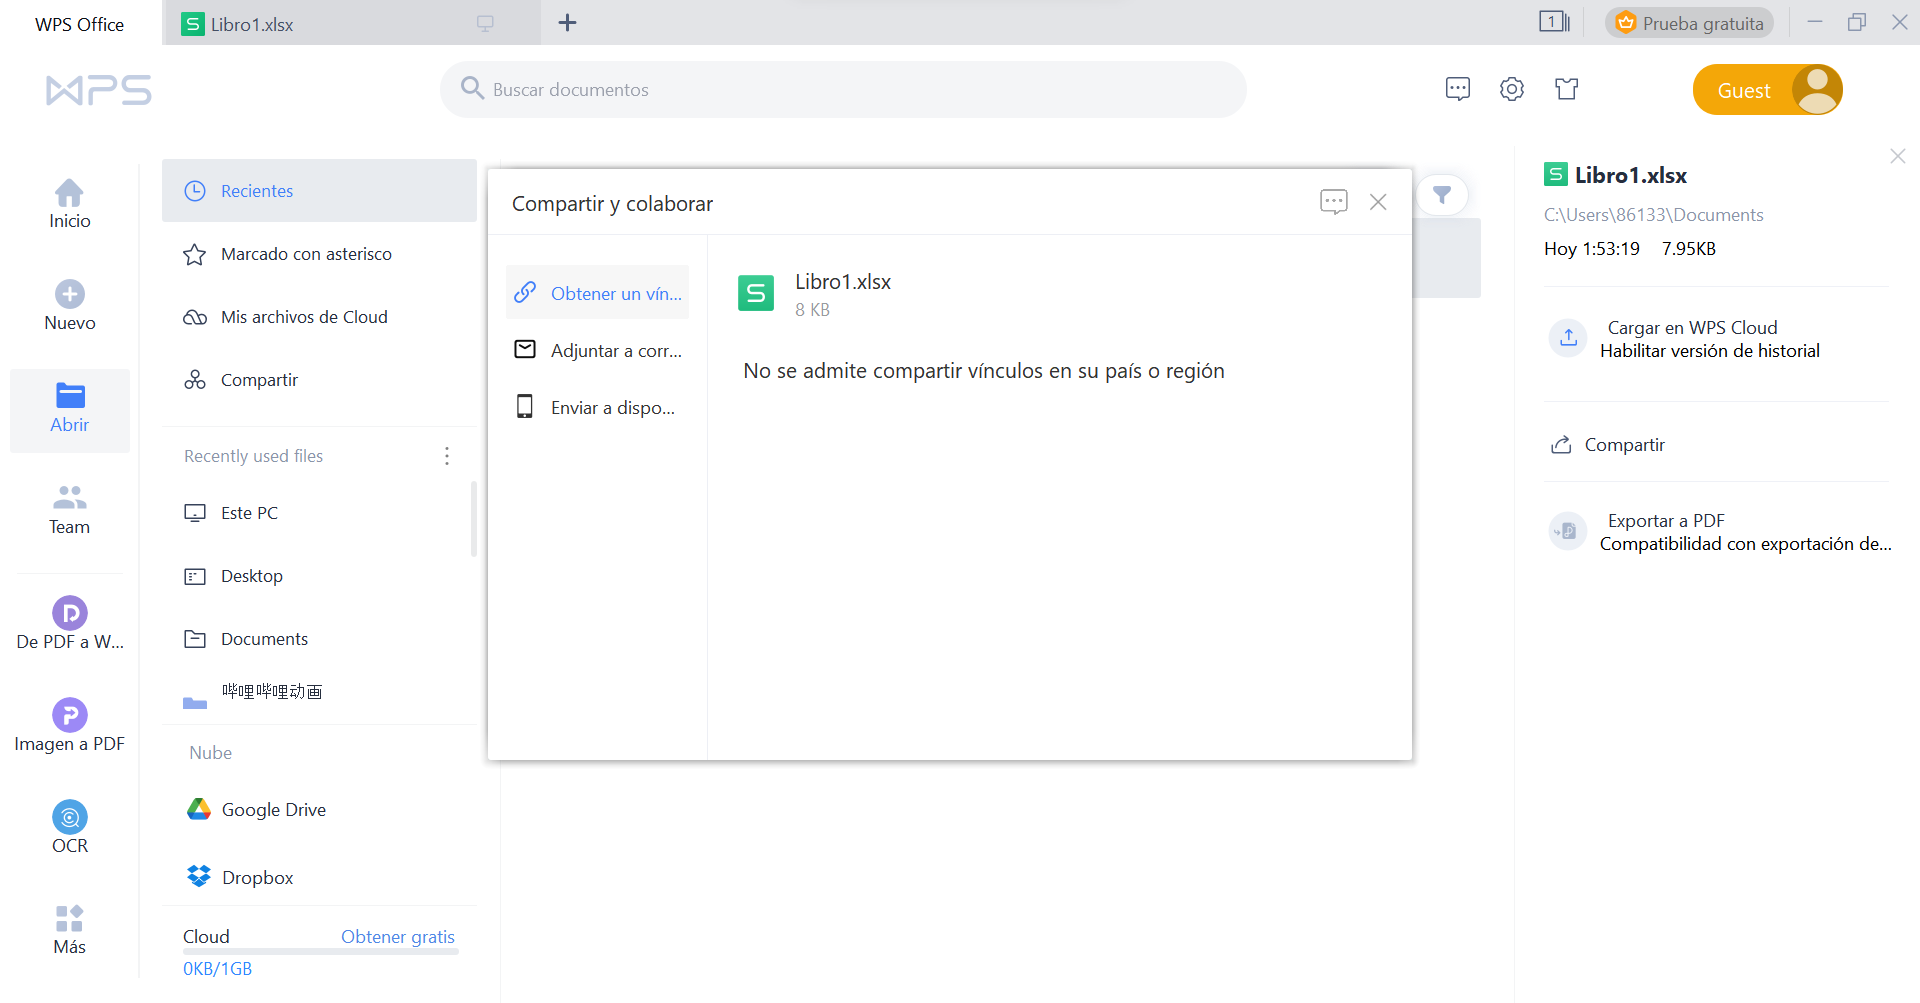The image size is (1920, 1003).
Task: Open the filter funnel button
Action: click(x=1442, y=195)
